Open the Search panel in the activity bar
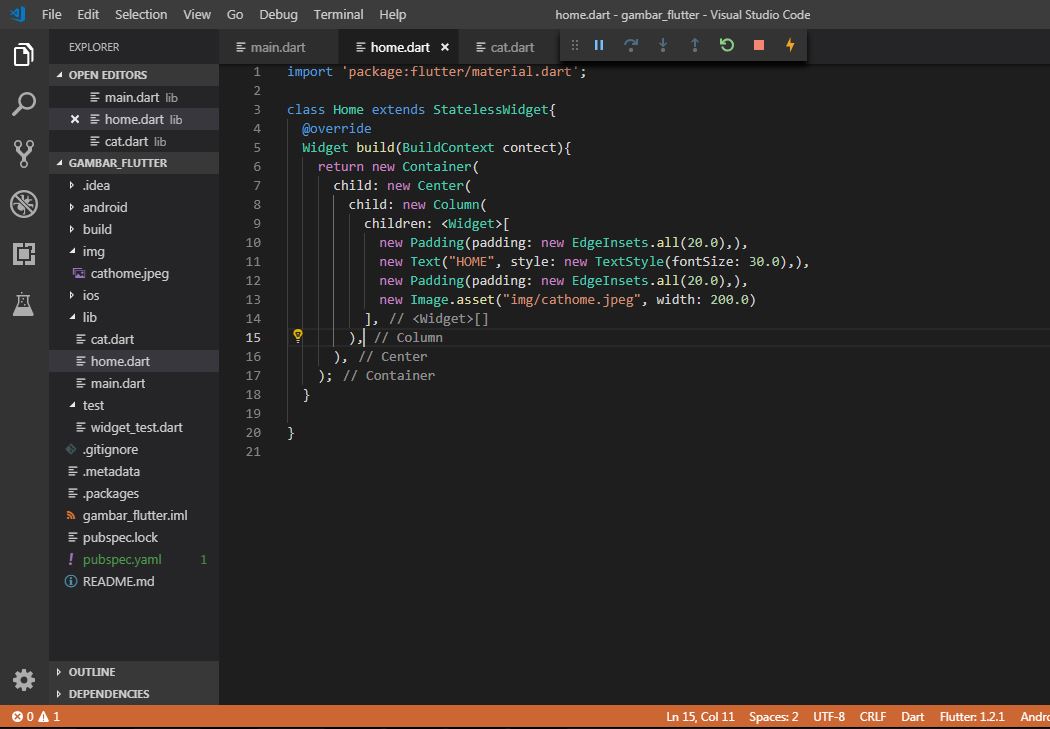Screen dimensions: 1050x729 click(23, 103)
